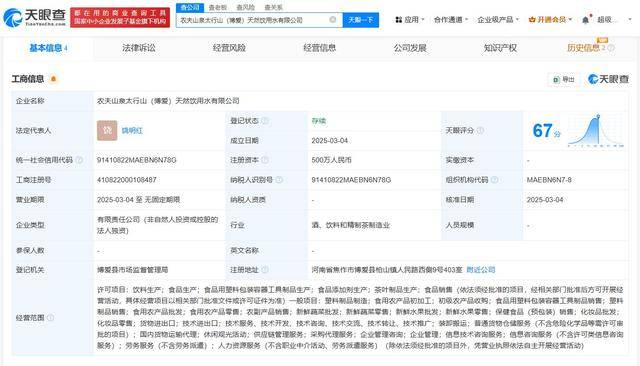Click the registration number 410822000108487

coord(127,180)
